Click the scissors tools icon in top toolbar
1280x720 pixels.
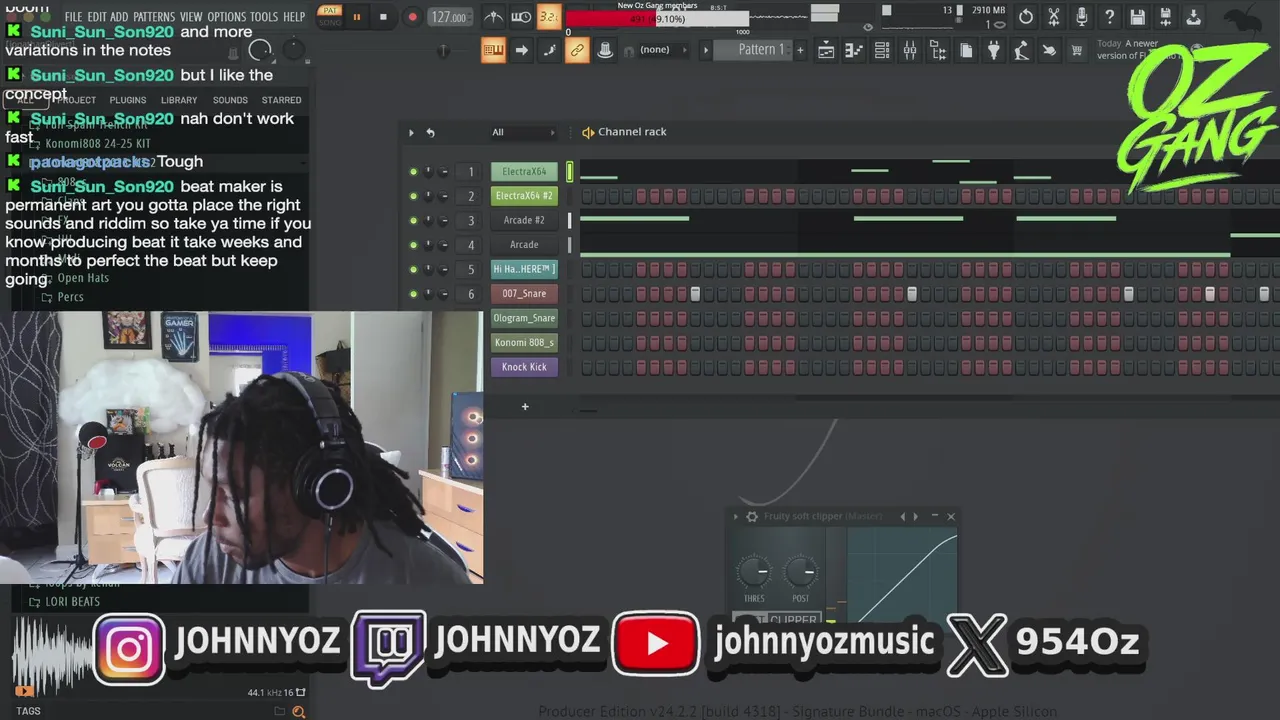[x=1054, y=17]
